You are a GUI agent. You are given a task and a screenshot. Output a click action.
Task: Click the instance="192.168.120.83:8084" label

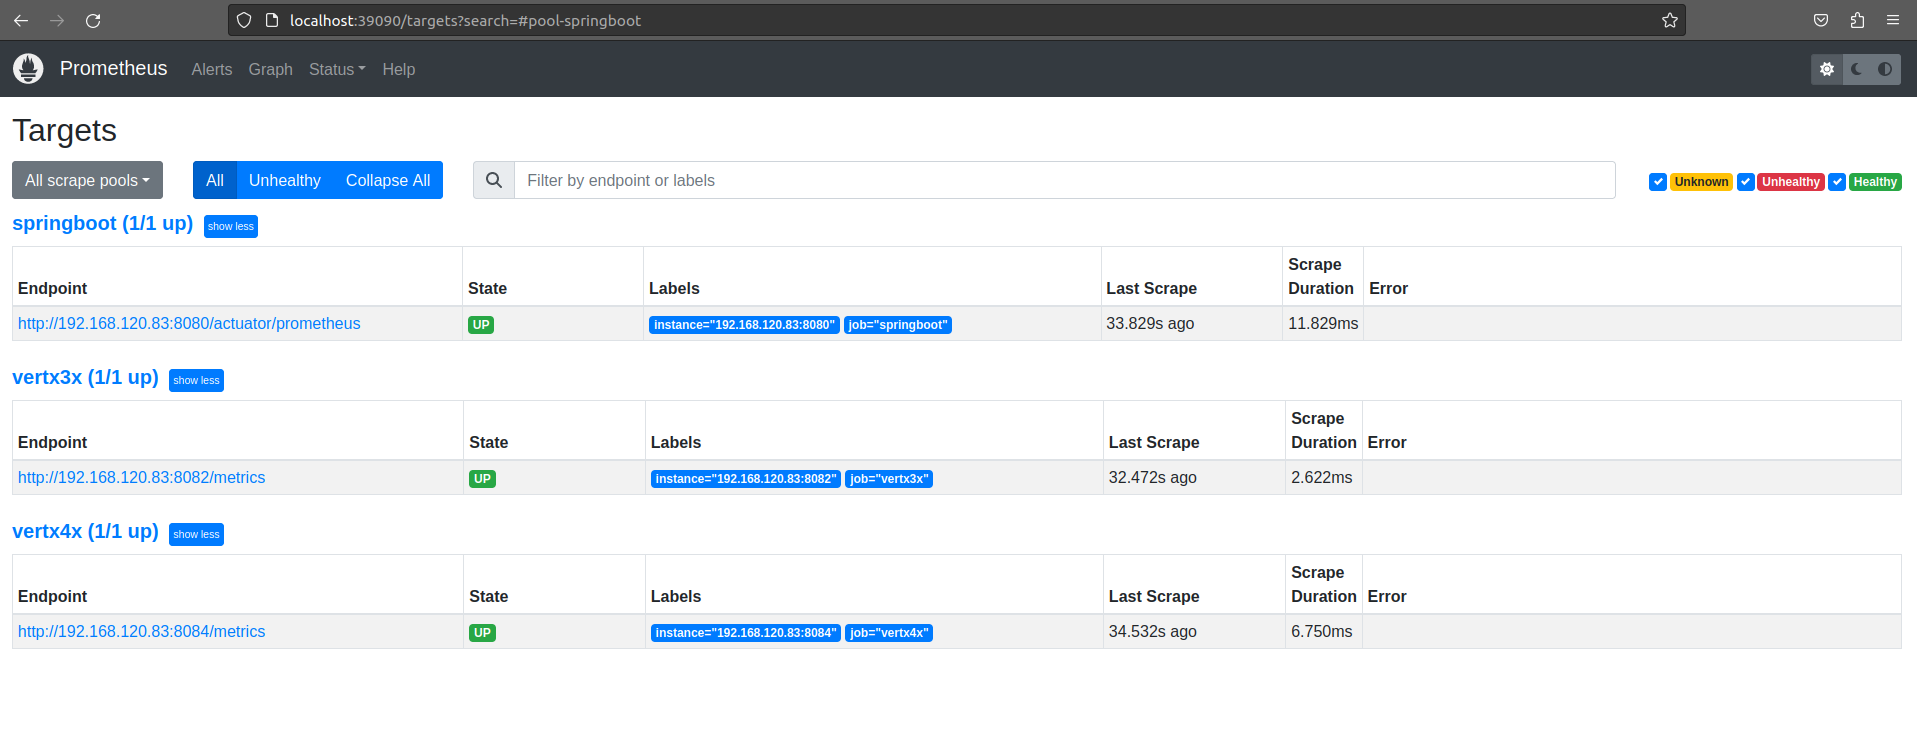746,633
